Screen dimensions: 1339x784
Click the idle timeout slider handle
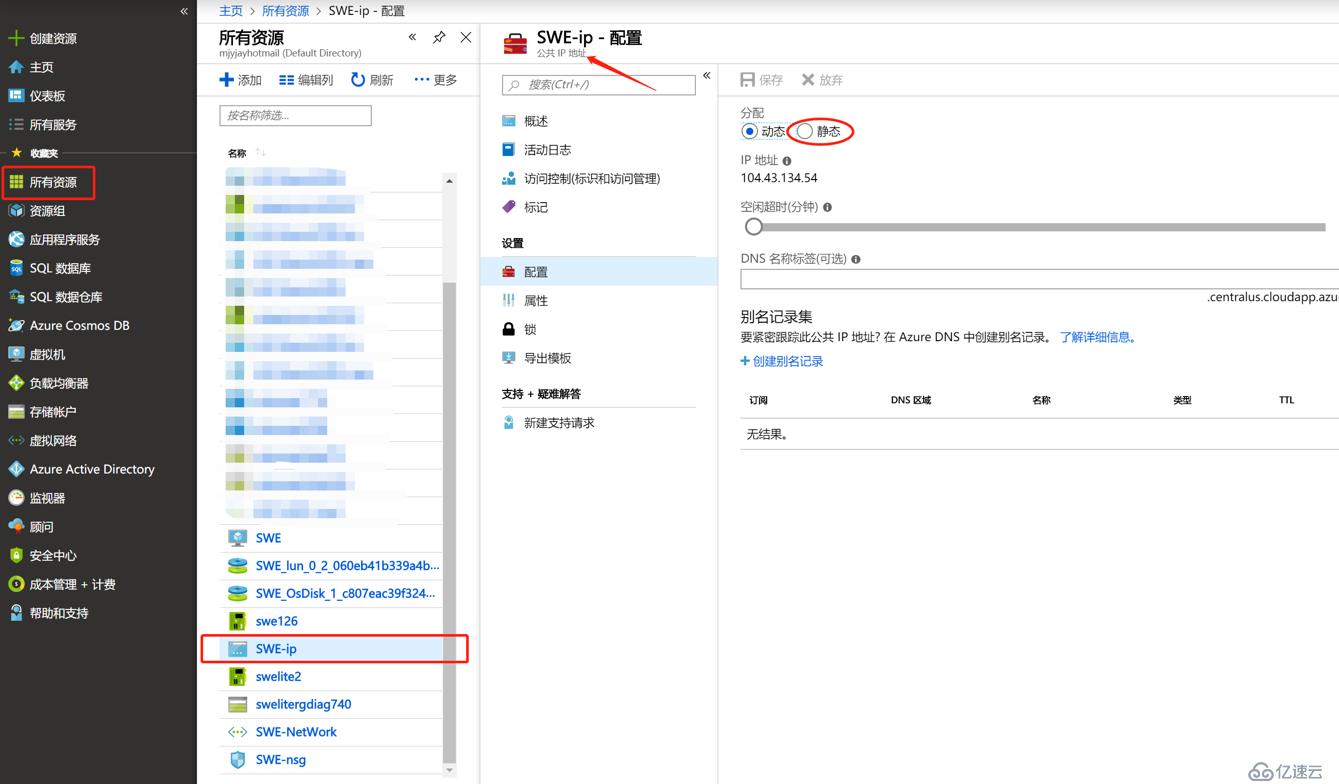tap(754, 227)
